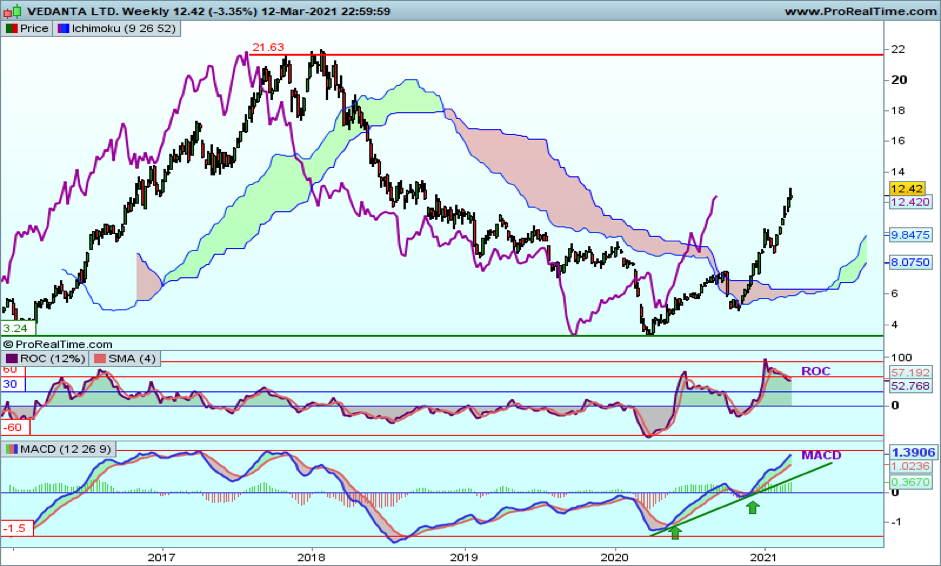The width and height of the screenshot is (941, 566).
Task: Click the red 21.63 resistance label
Action: pos(268,47)
